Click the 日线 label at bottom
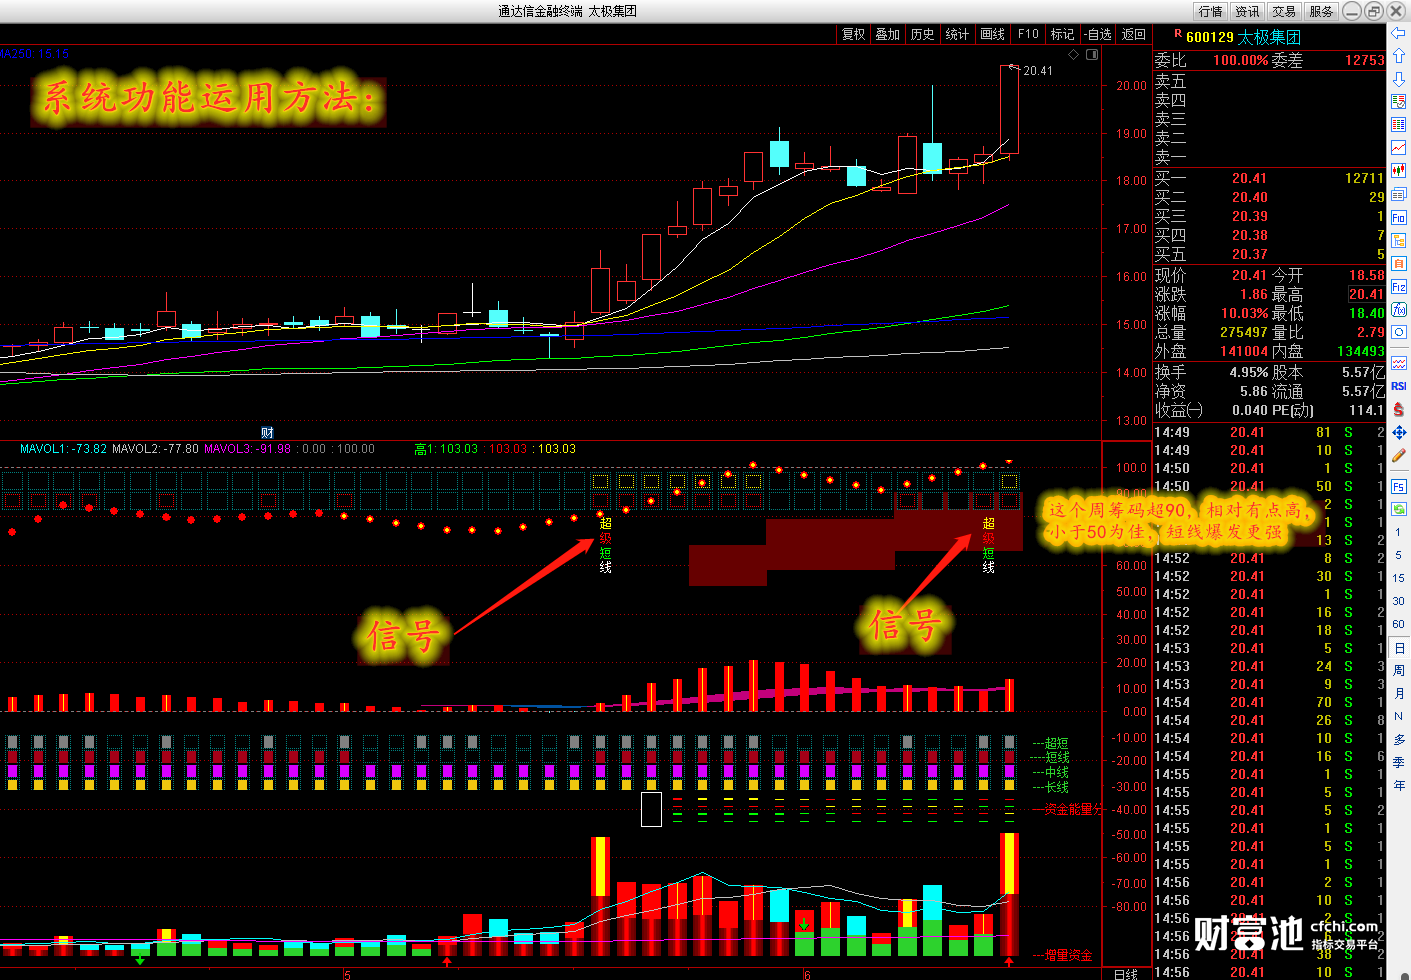 (x=1126, y=973)
